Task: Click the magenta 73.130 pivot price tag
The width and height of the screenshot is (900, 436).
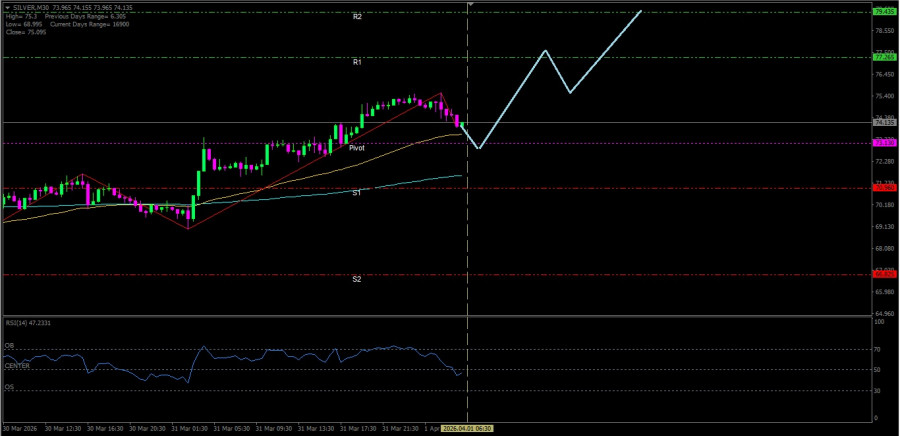Action: pos(883,143)
